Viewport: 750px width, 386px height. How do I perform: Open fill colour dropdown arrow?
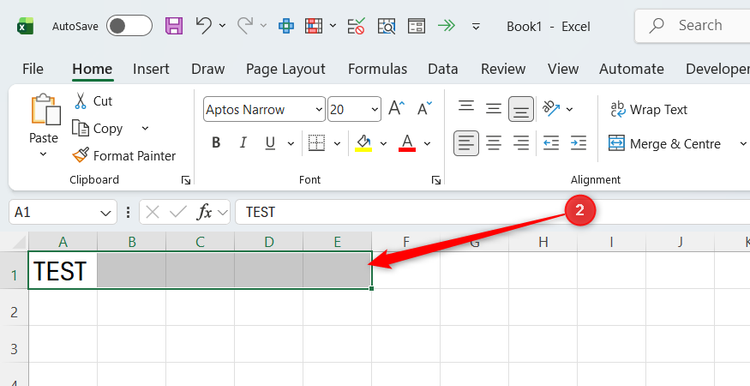[x=383, y=143]
